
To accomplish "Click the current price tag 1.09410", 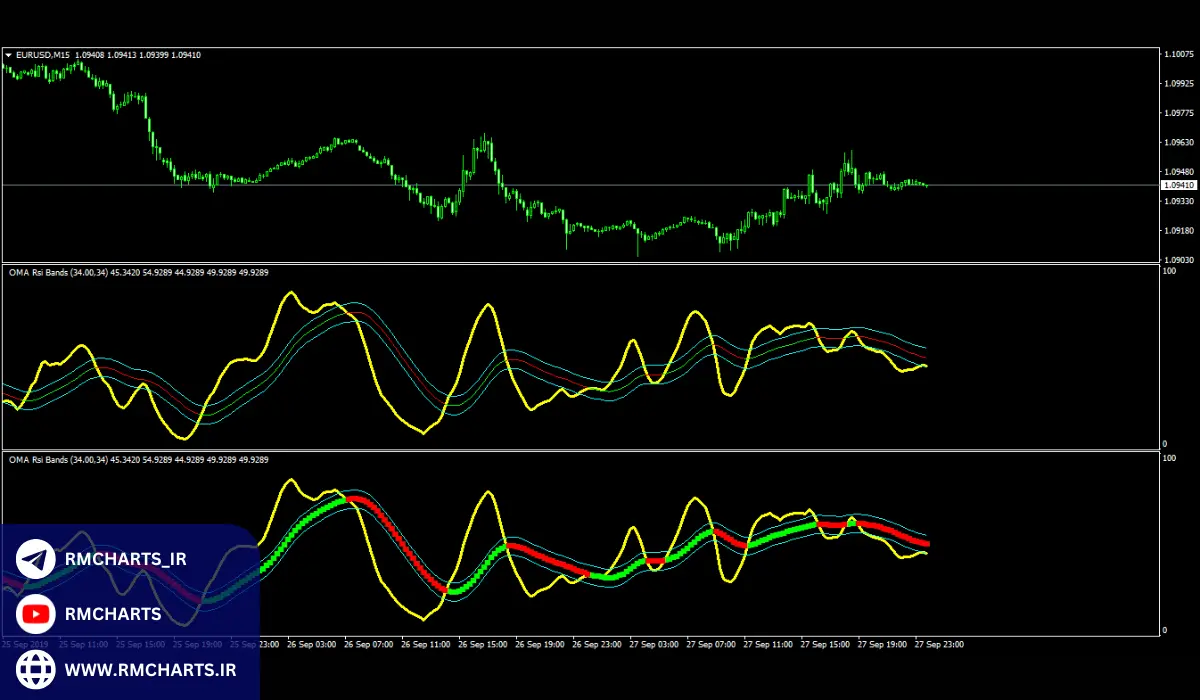I will coord(1178,185).
